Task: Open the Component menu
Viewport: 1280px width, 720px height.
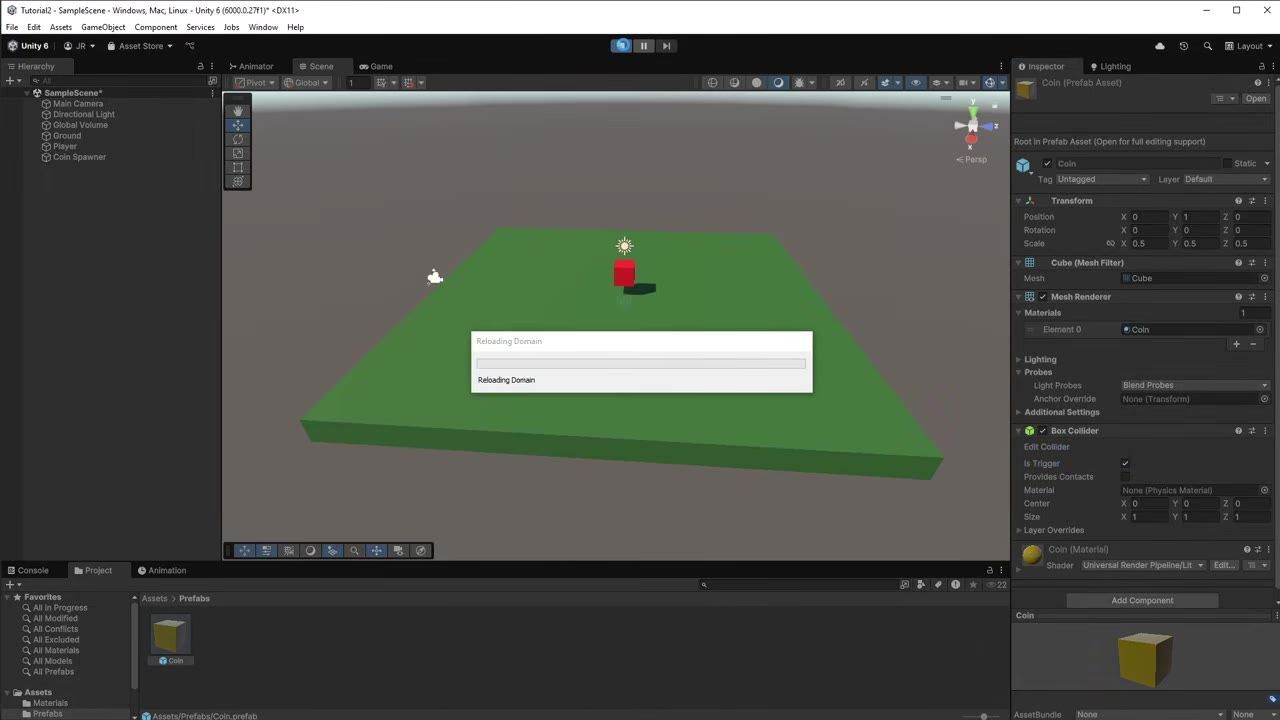Action: click(156, 27)
